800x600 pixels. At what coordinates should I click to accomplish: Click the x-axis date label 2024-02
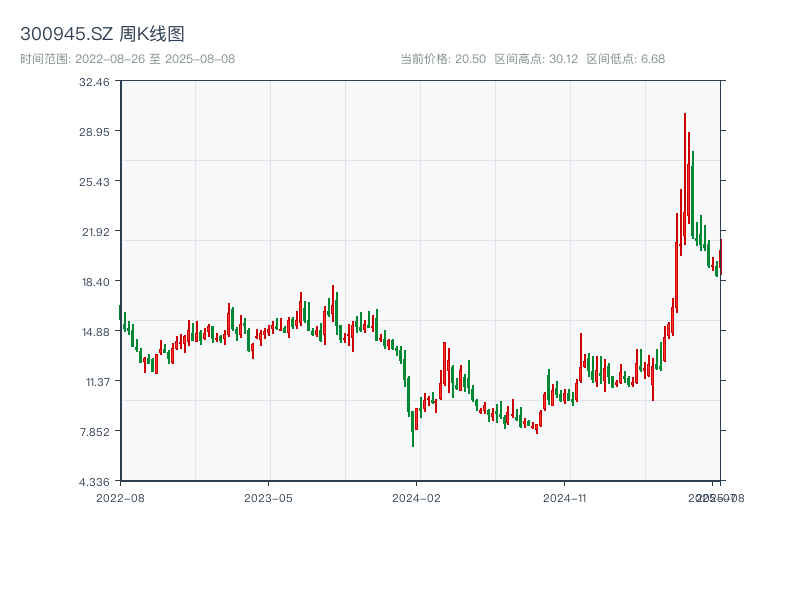pos(416,498)
